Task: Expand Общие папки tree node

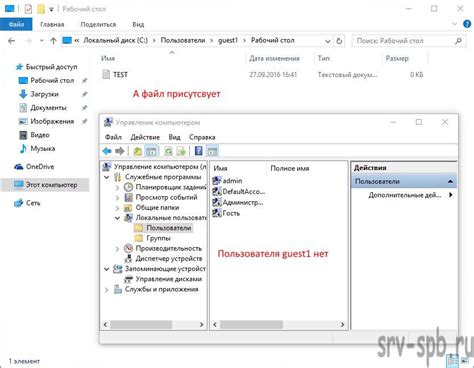Action: click(117, 208)
